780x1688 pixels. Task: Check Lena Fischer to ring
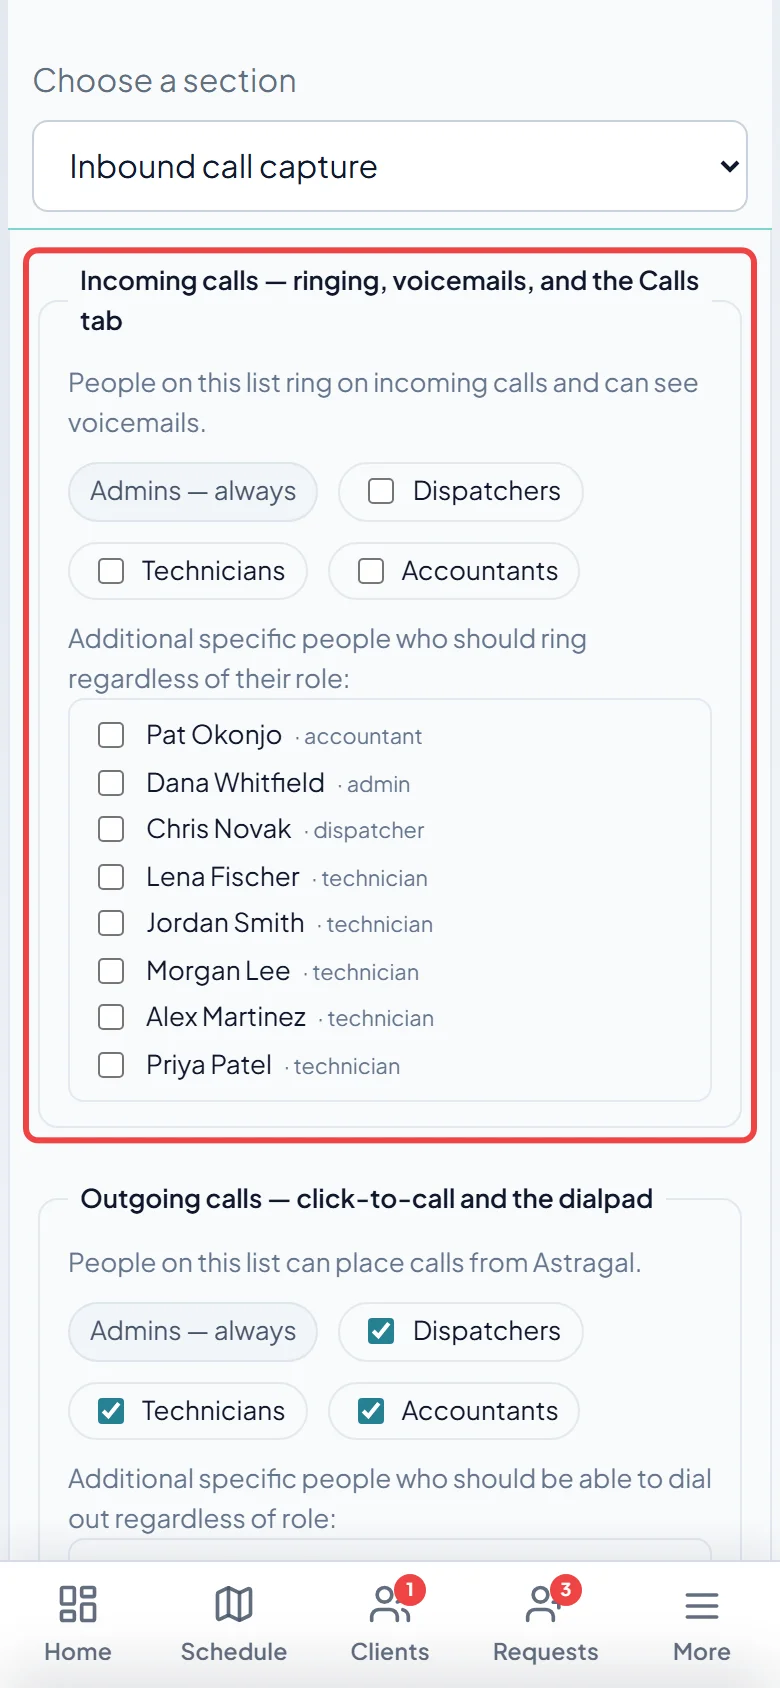click(x=111, y=877)
